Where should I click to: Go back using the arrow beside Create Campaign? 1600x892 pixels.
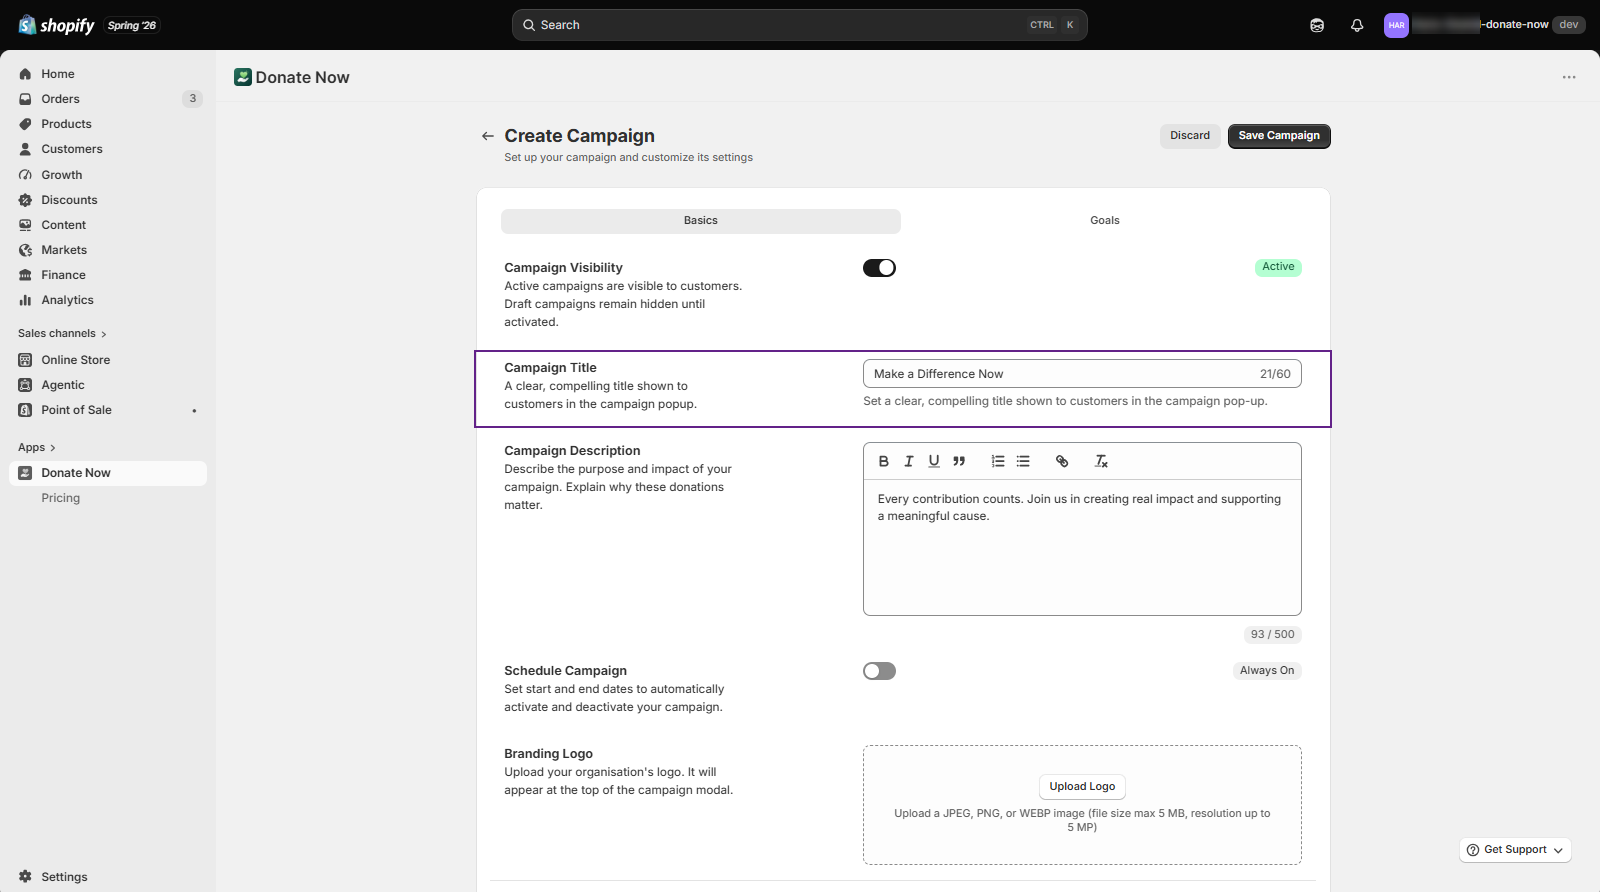[x=488, y=136]
